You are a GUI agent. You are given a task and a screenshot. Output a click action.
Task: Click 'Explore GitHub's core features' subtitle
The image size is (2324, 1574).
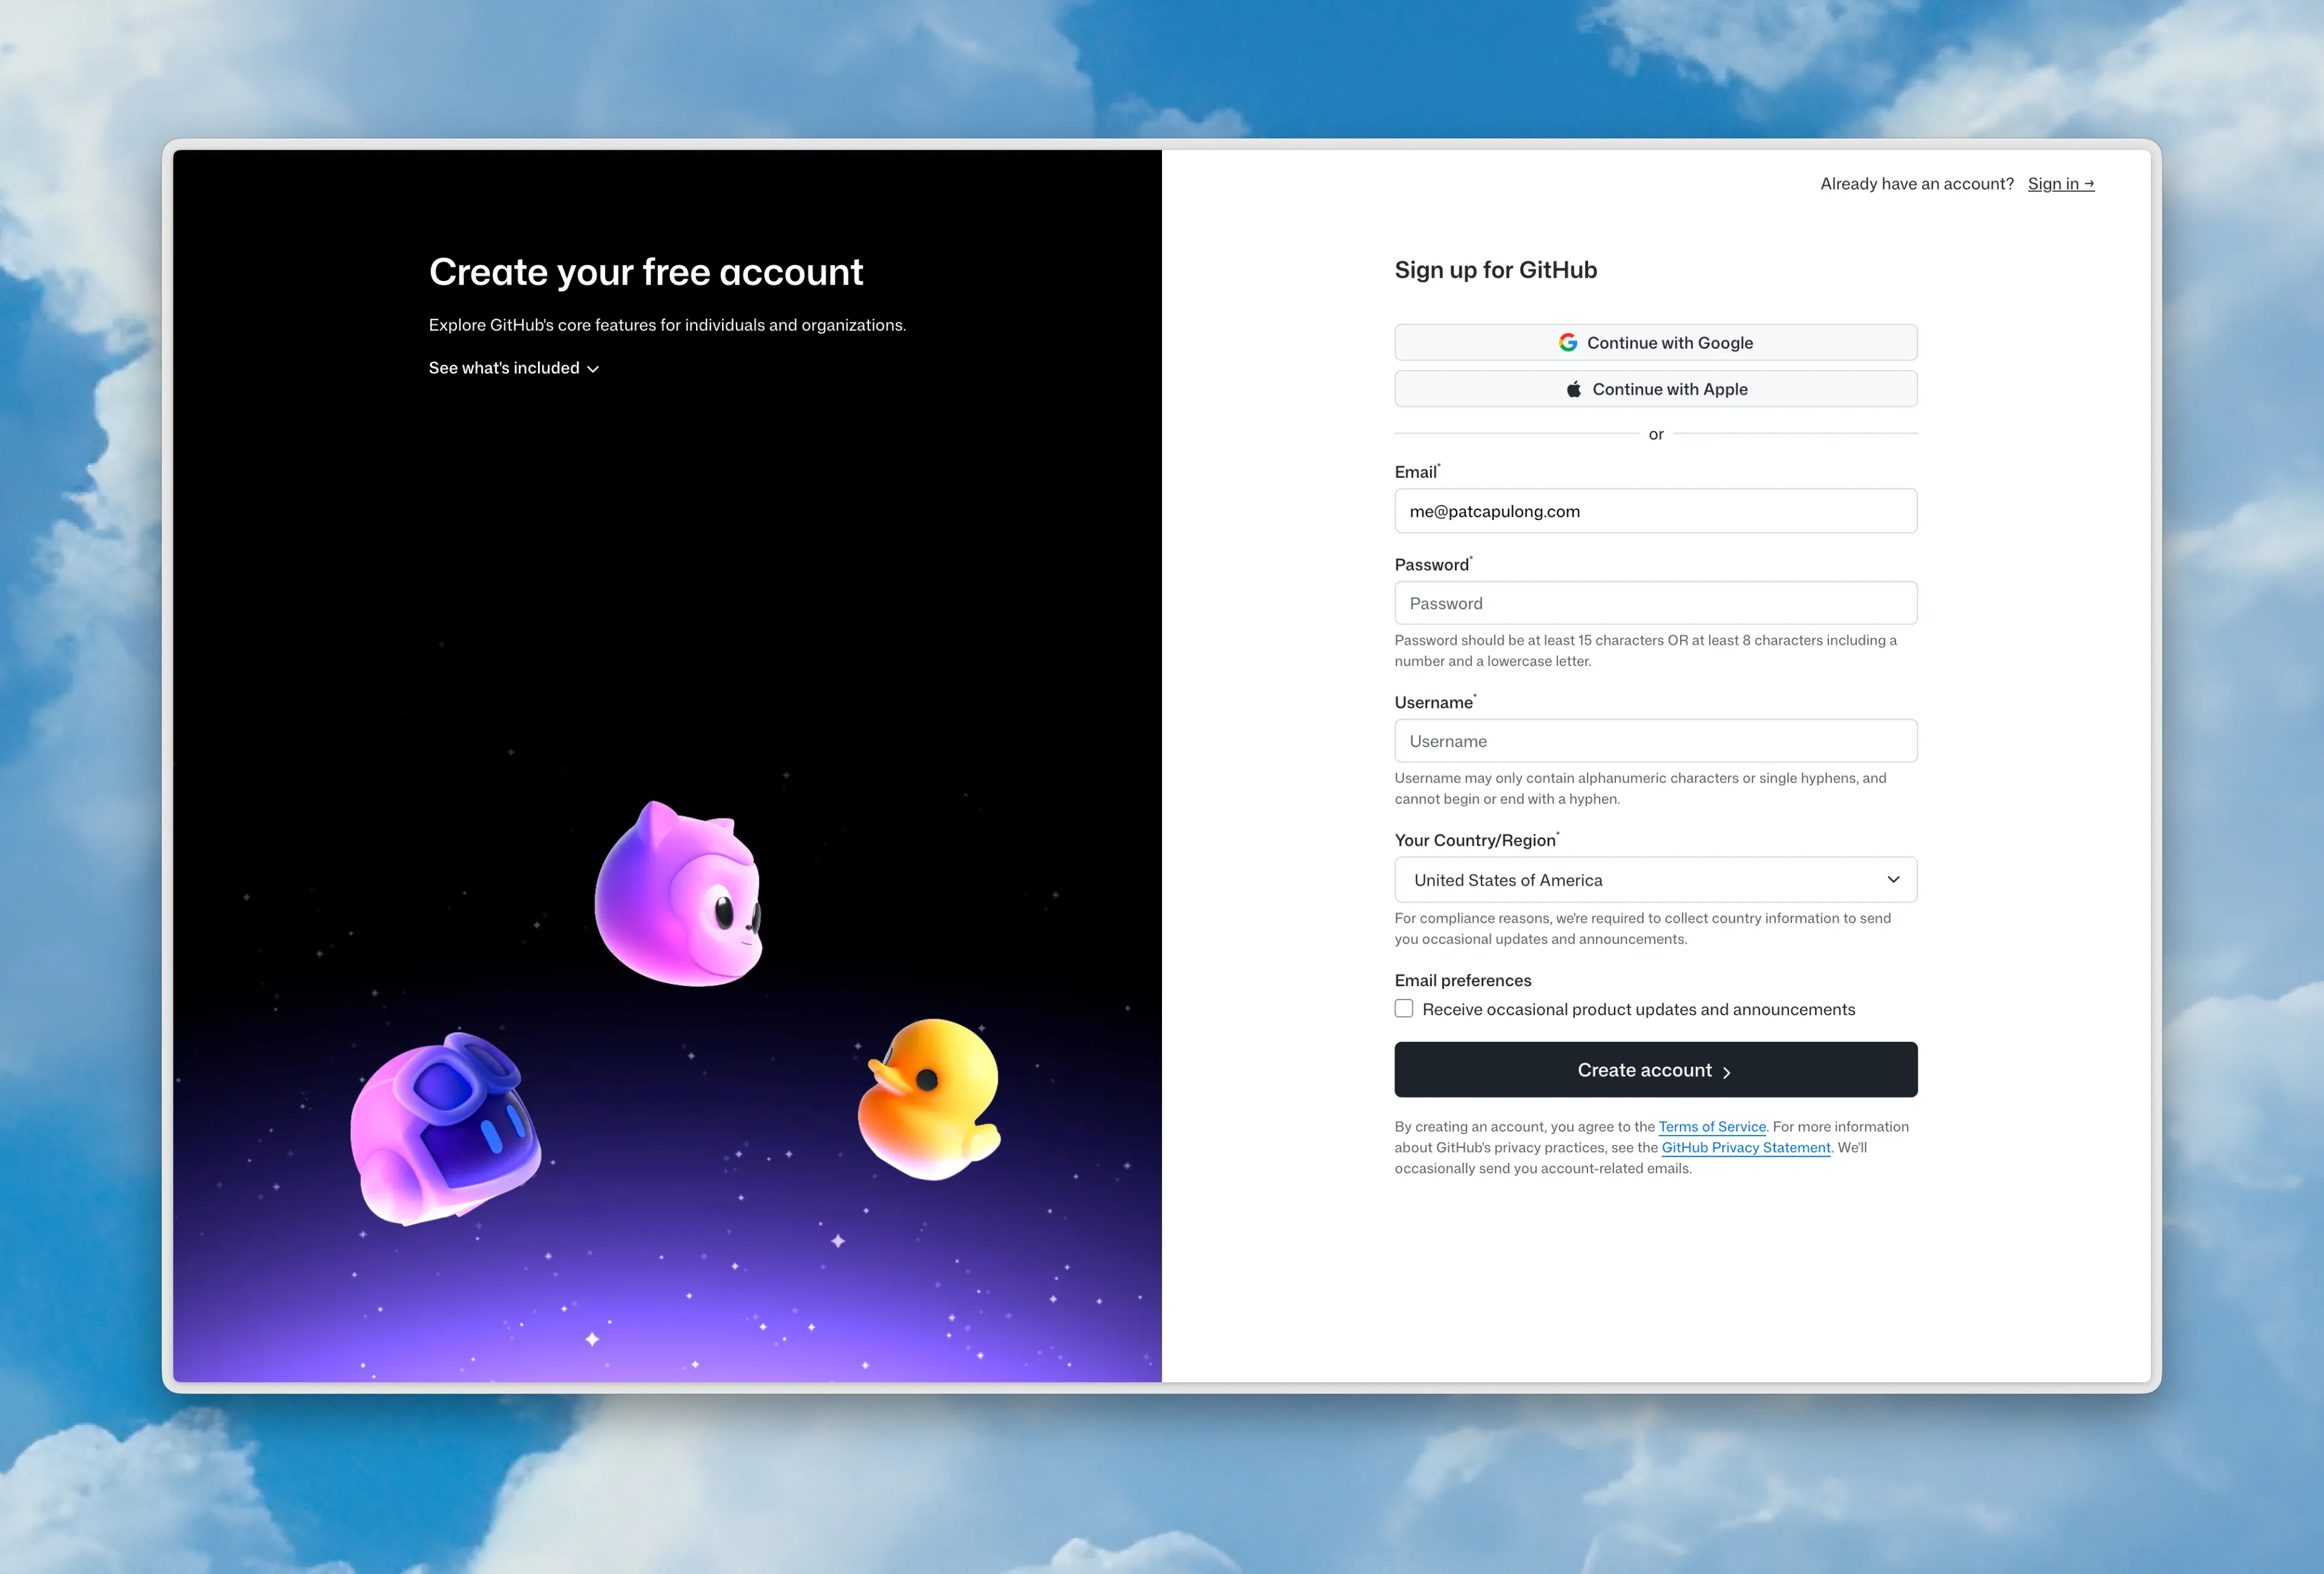(668, 325)
